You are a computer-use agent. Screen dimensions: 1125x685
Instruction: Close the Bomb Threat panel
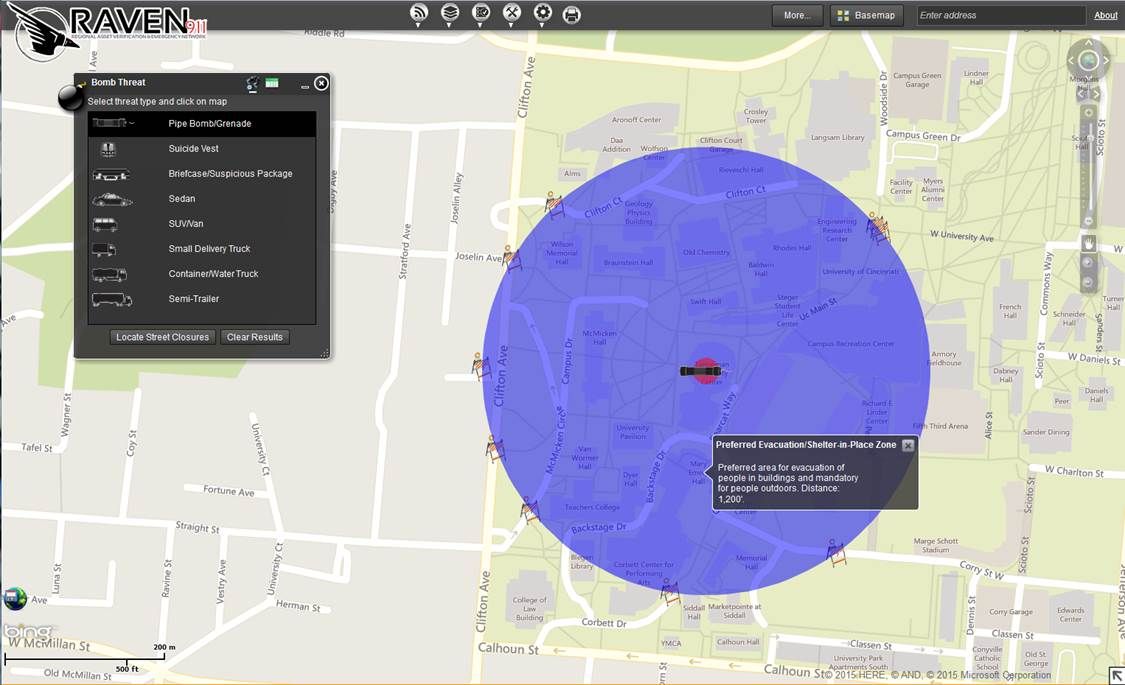(x=321, y=83)
